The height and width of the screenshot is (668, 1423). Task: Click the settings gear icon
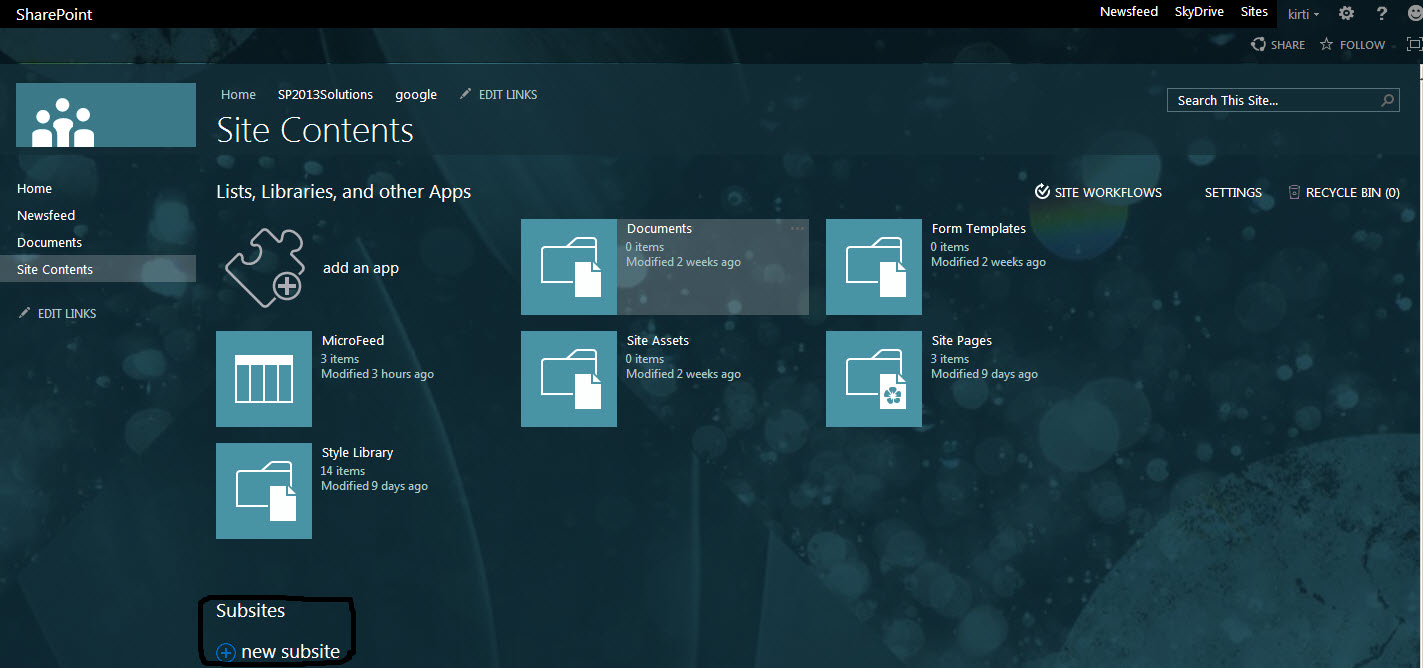[1346, 13]
